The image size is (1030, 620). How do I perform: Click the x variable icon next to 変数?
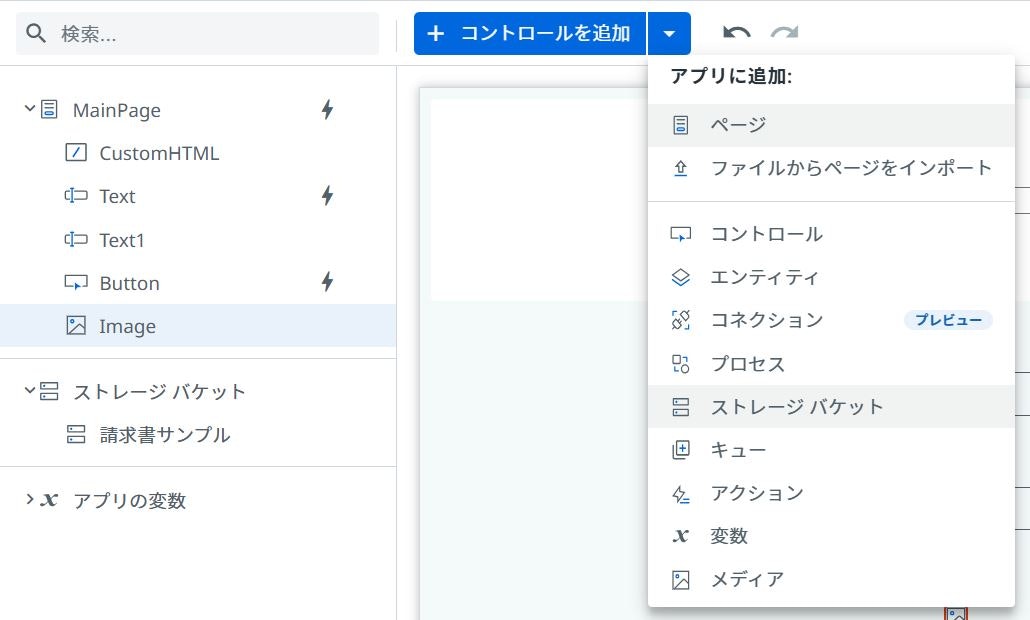680,536
